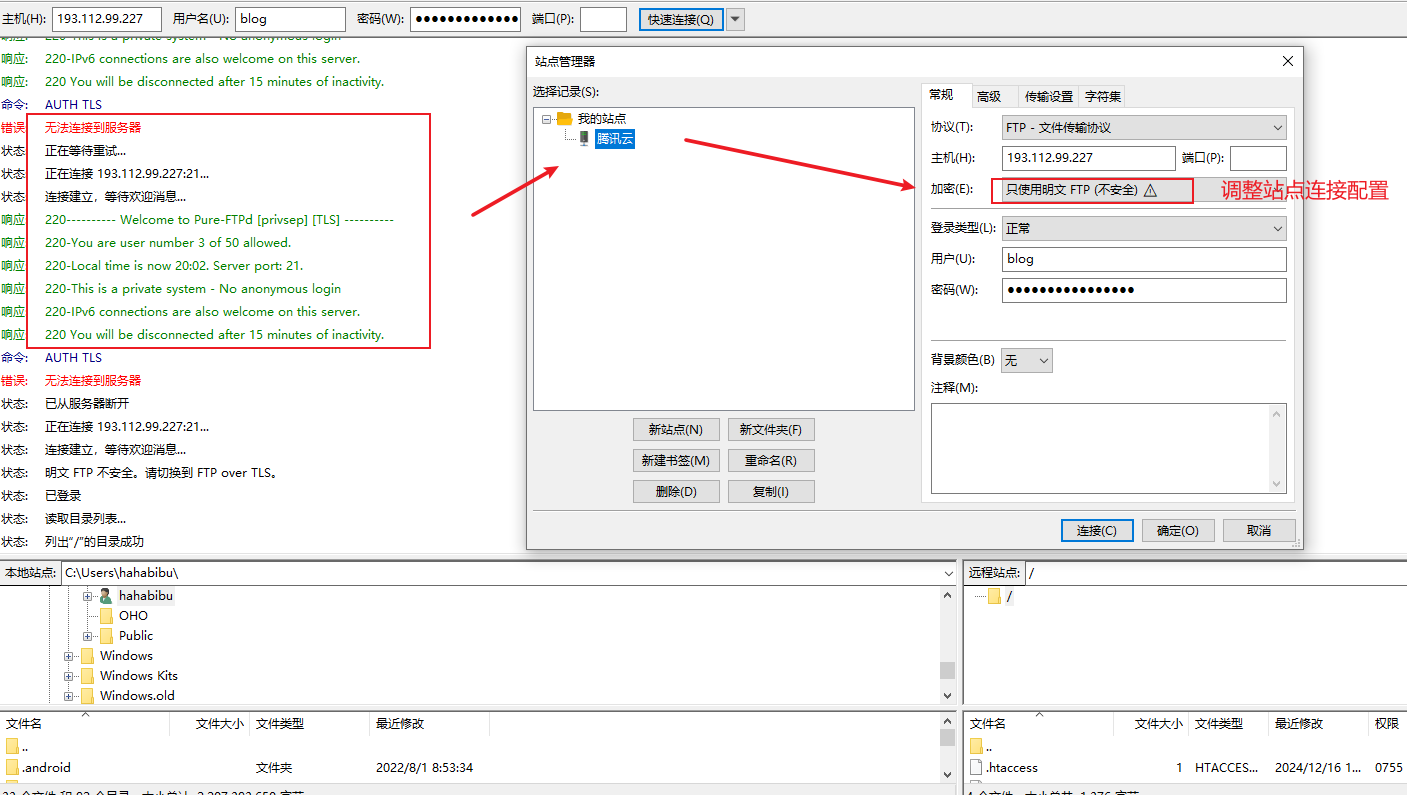This screenshot has height=795, width=1407.
Task: Click the .android folder icon
Action: [x=12, y=768]
